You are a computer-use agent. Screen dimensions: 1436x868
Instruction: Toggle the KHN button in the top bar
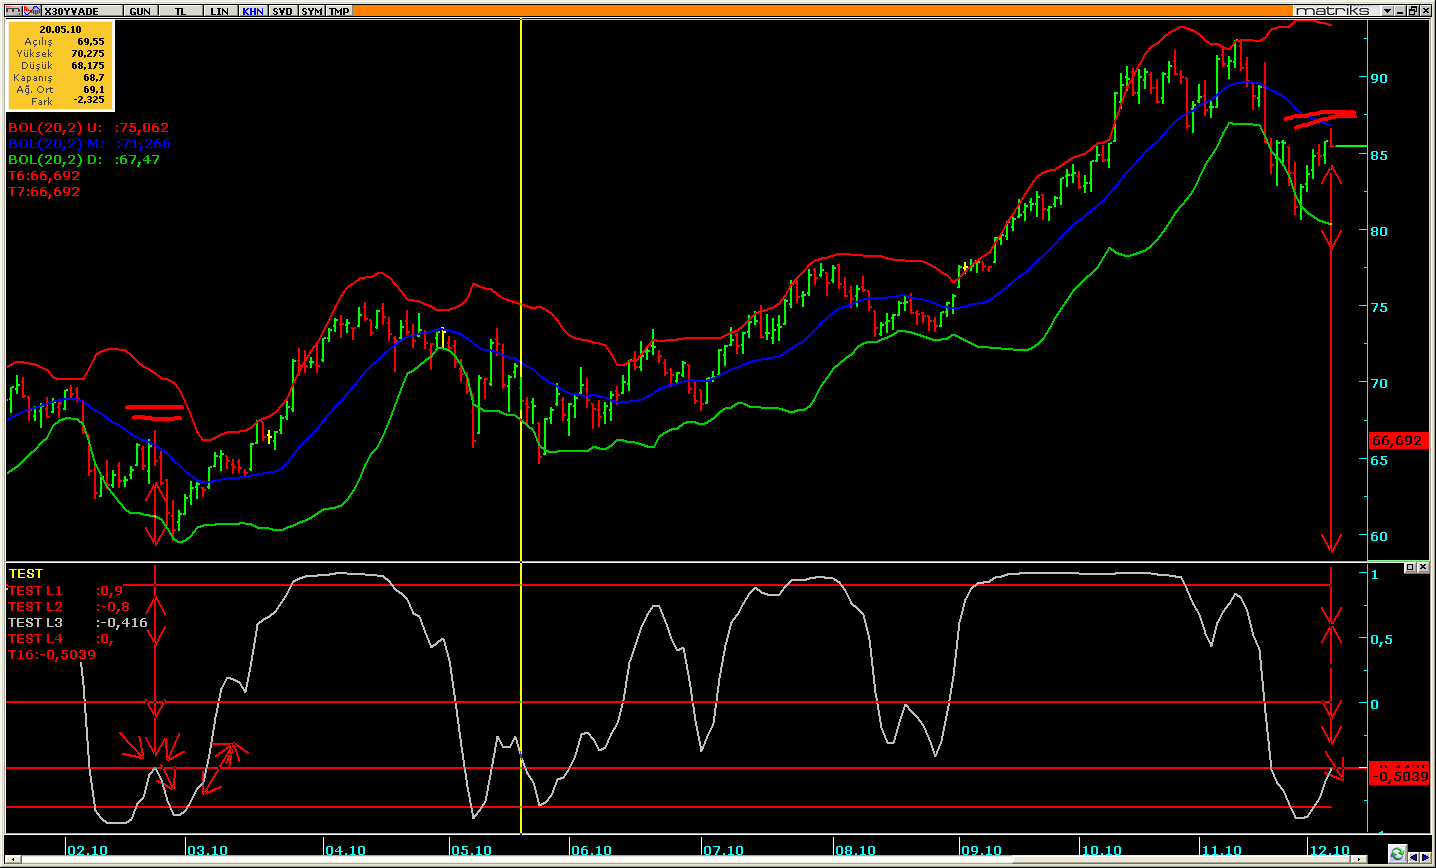(253, 11)
